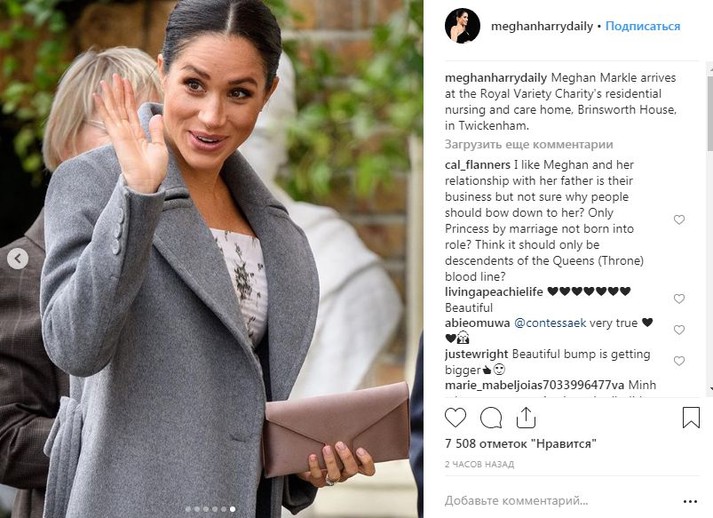Open the three-dot more options menu
This screenshot has height=518, width=713.
(x=690, y=502)
